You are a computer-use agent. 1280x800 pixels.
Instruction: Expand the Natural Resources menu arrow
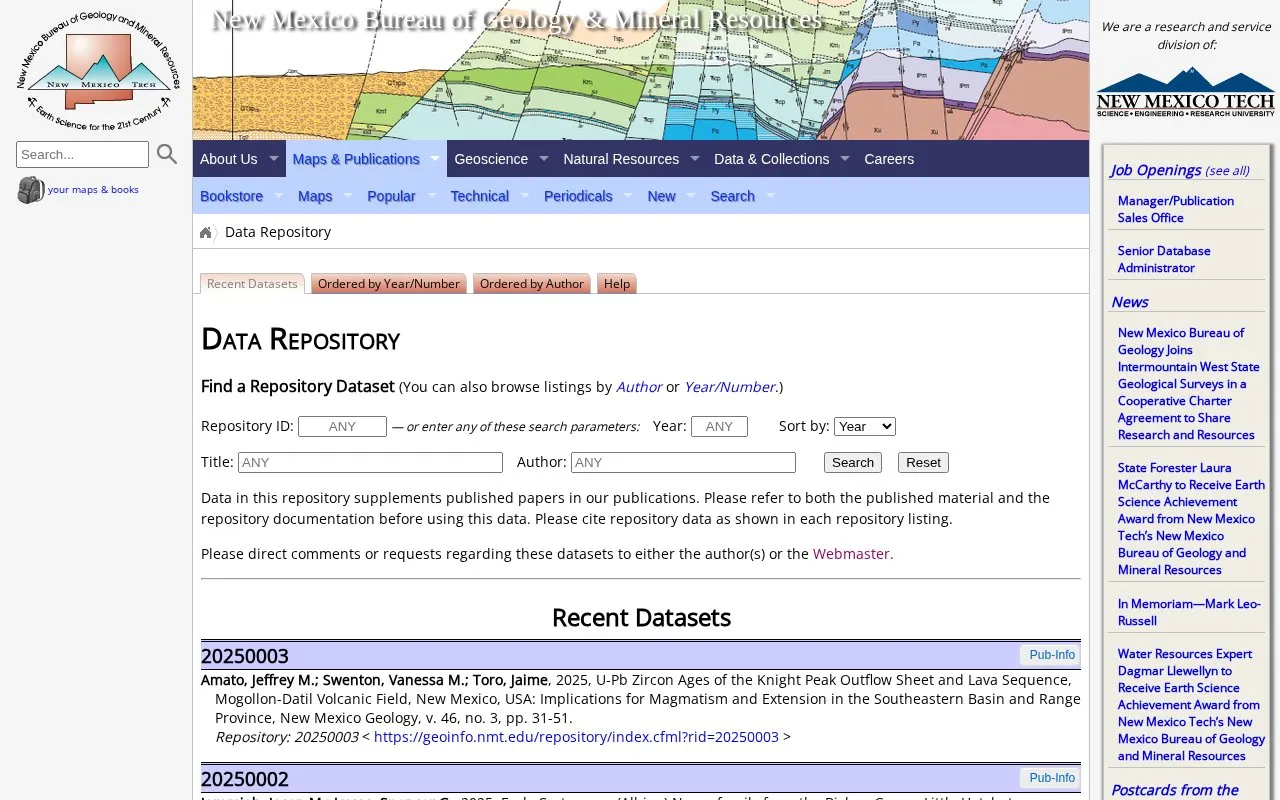[695, 158]
